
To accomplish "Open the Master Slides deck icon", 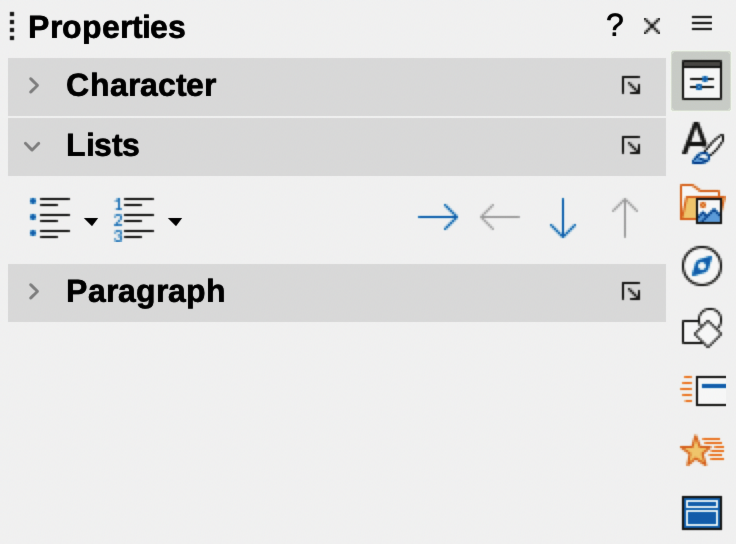I will pyautogui.click(x=701, y=512).
